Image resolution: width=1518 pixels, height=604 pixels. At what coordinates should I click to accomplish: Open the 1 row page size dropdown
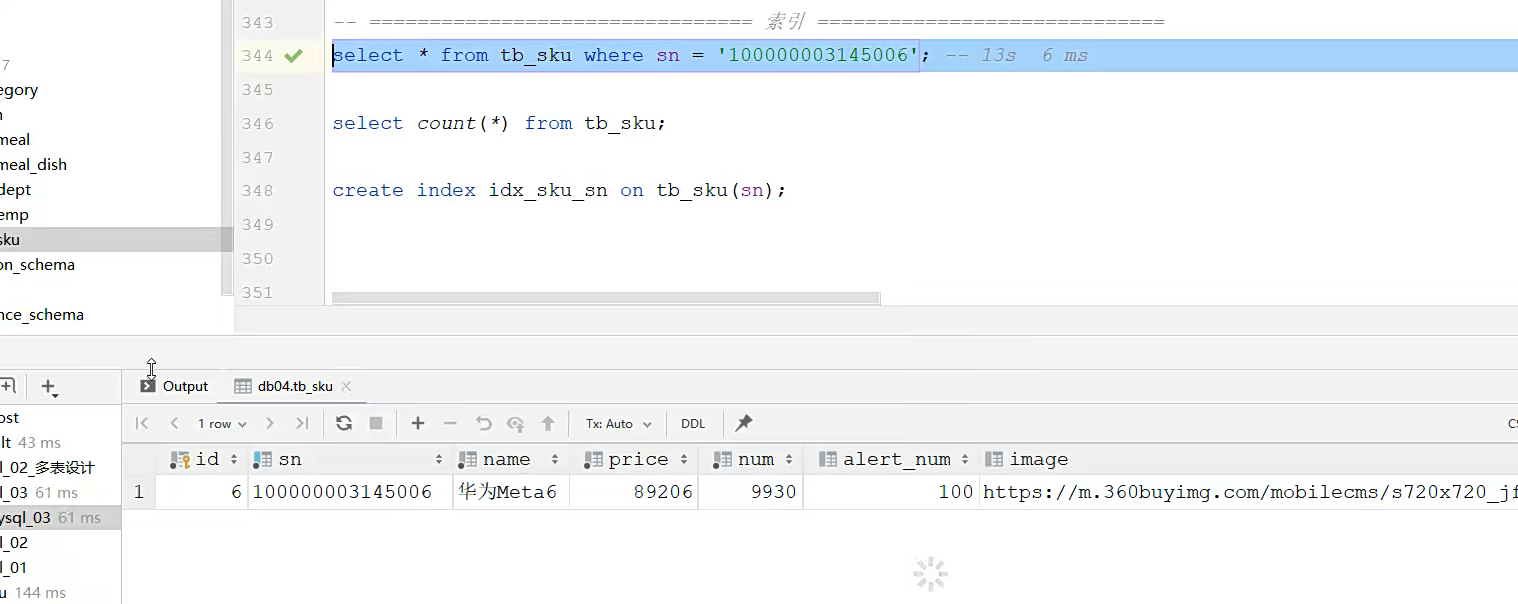pyautogui.click(x=222, y=424)
